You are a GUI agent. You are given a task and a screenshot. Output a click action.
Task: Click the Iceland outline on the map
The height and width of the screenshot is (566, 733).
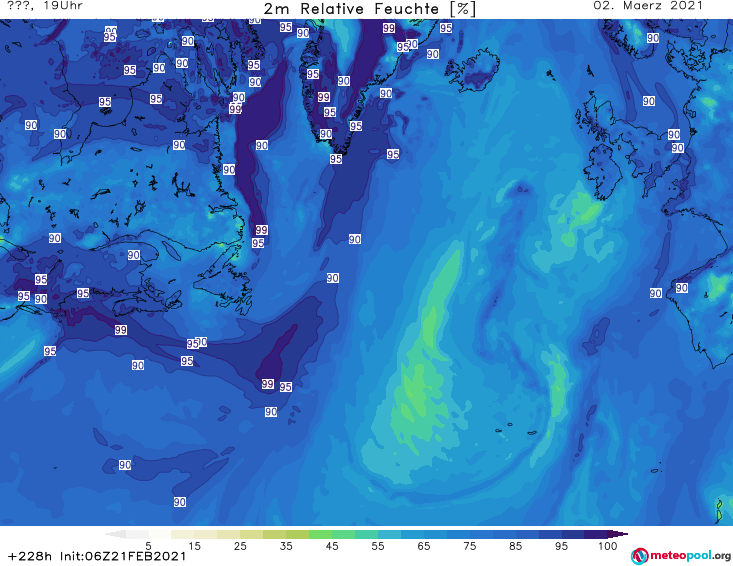[x=472, y=72]
